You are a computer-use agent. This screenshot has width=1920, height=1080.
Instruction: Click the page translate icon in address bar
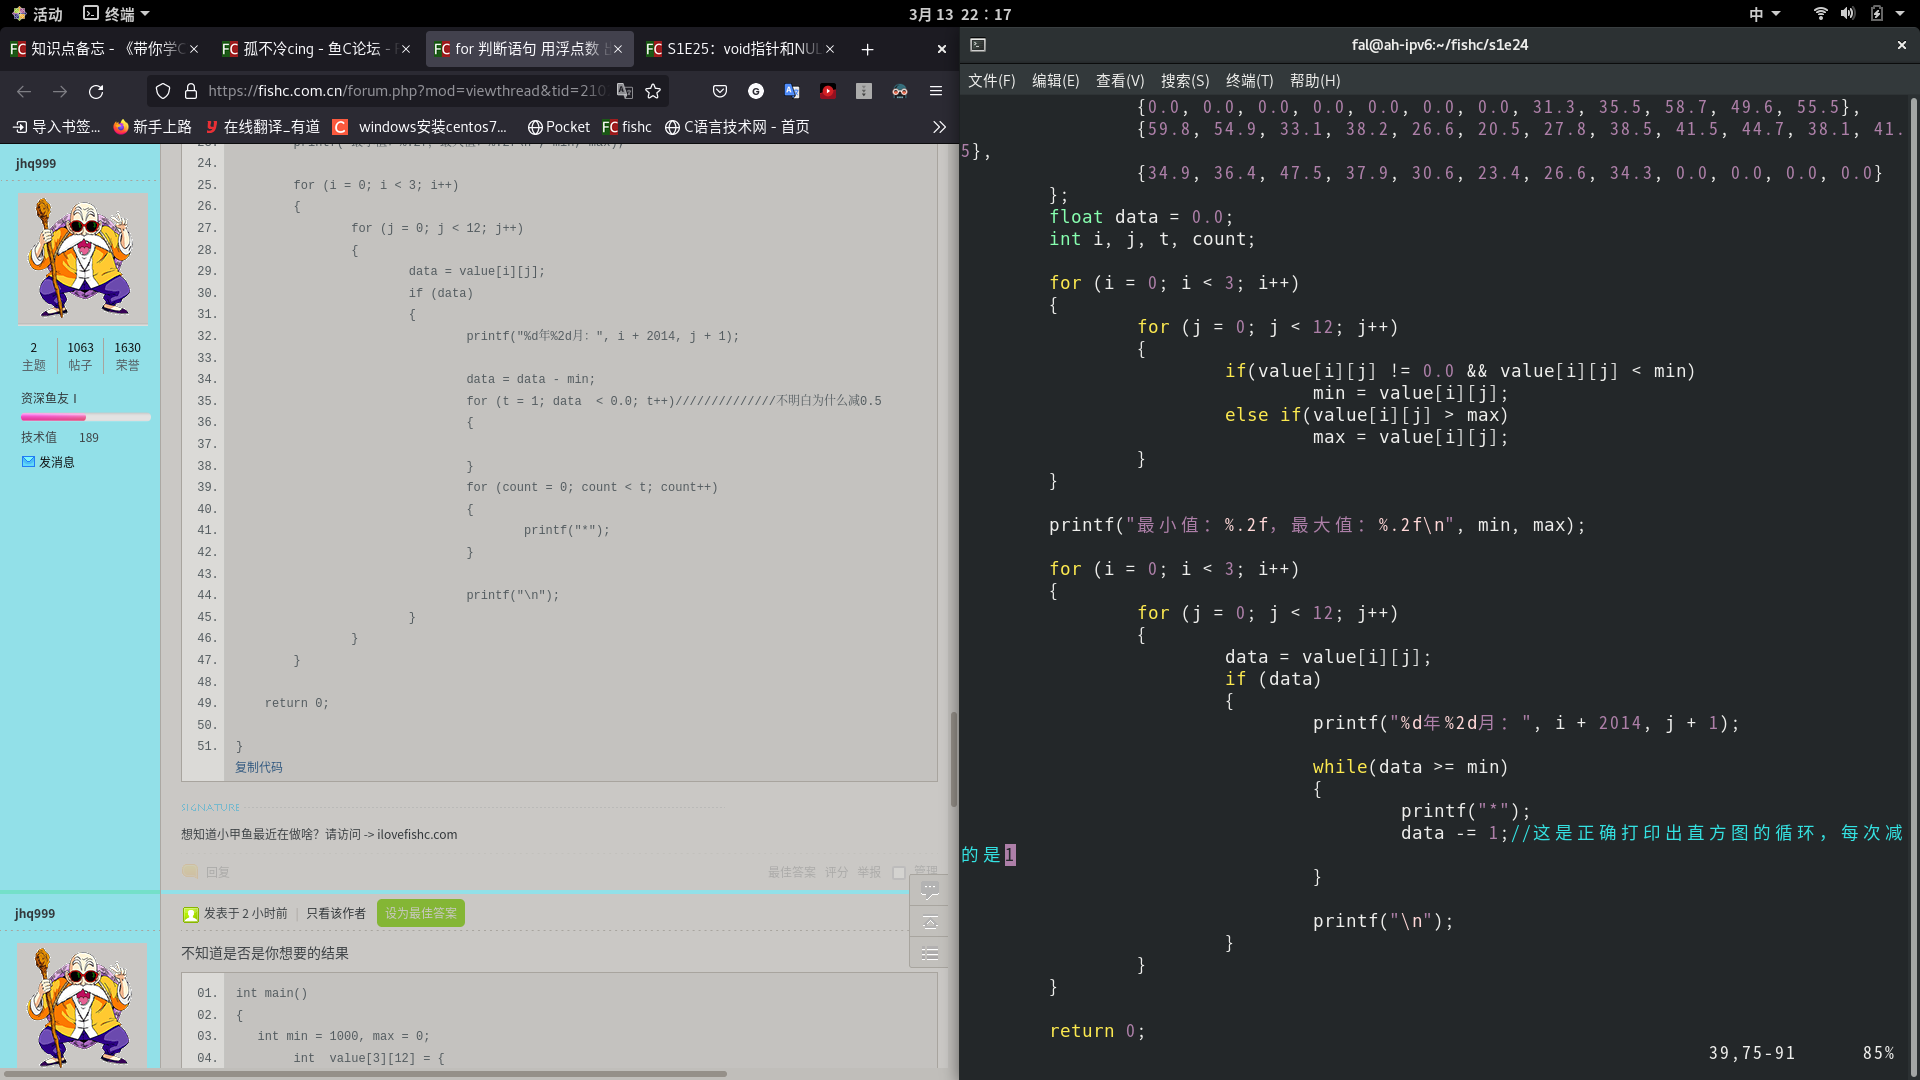[625, 91]
